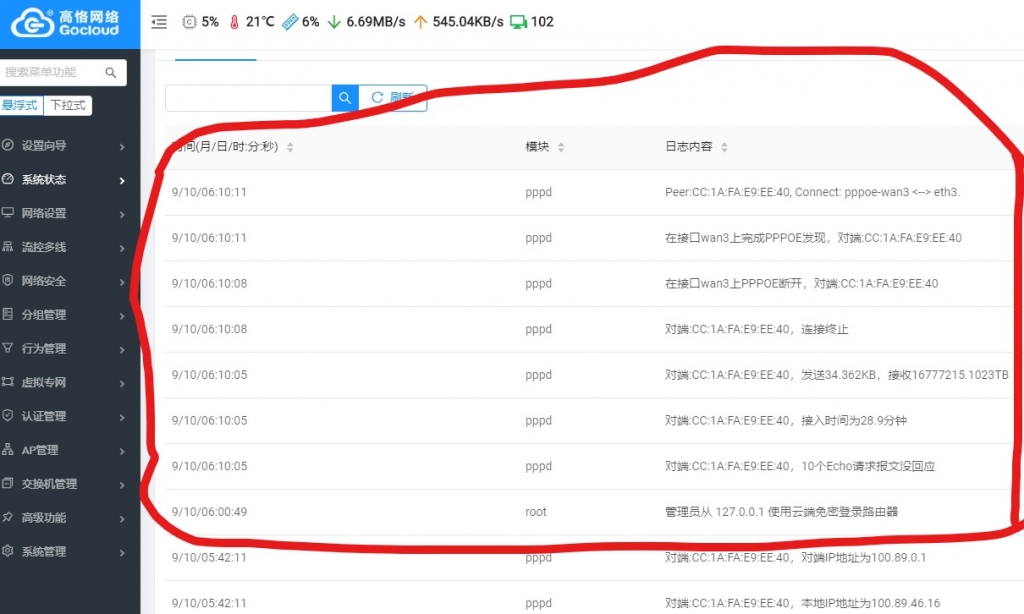
Task: Click the sidebar collapse menu icon
Action: point(159,21)
